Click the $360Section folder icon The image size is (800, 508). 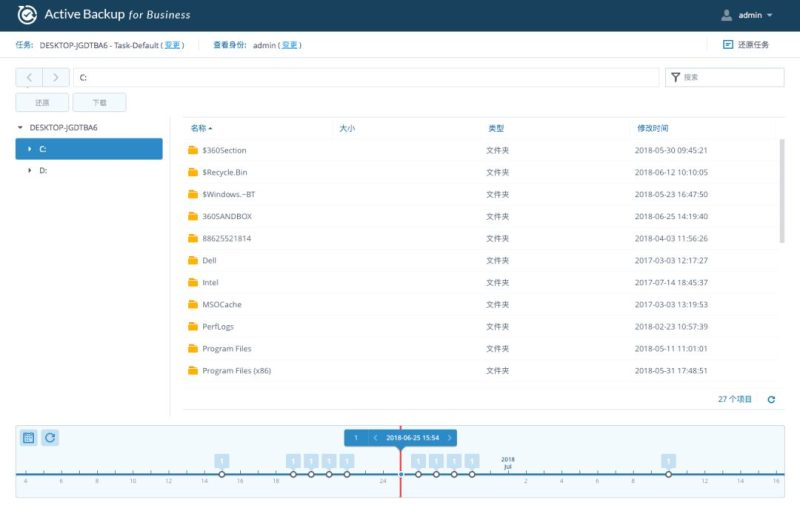[193, 150]
